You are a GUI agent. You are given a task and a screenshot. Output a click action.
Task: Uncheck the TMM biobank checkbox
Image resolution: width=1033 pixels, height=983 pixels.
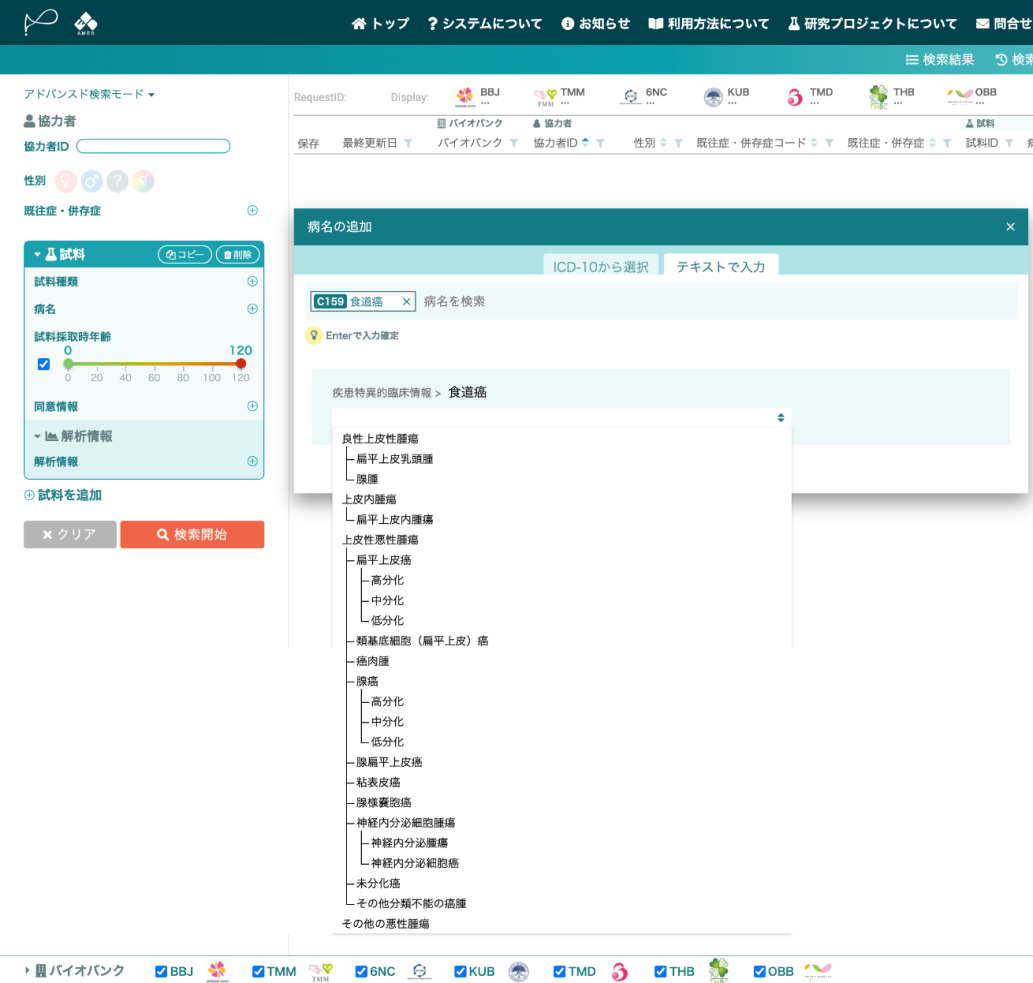258,971
